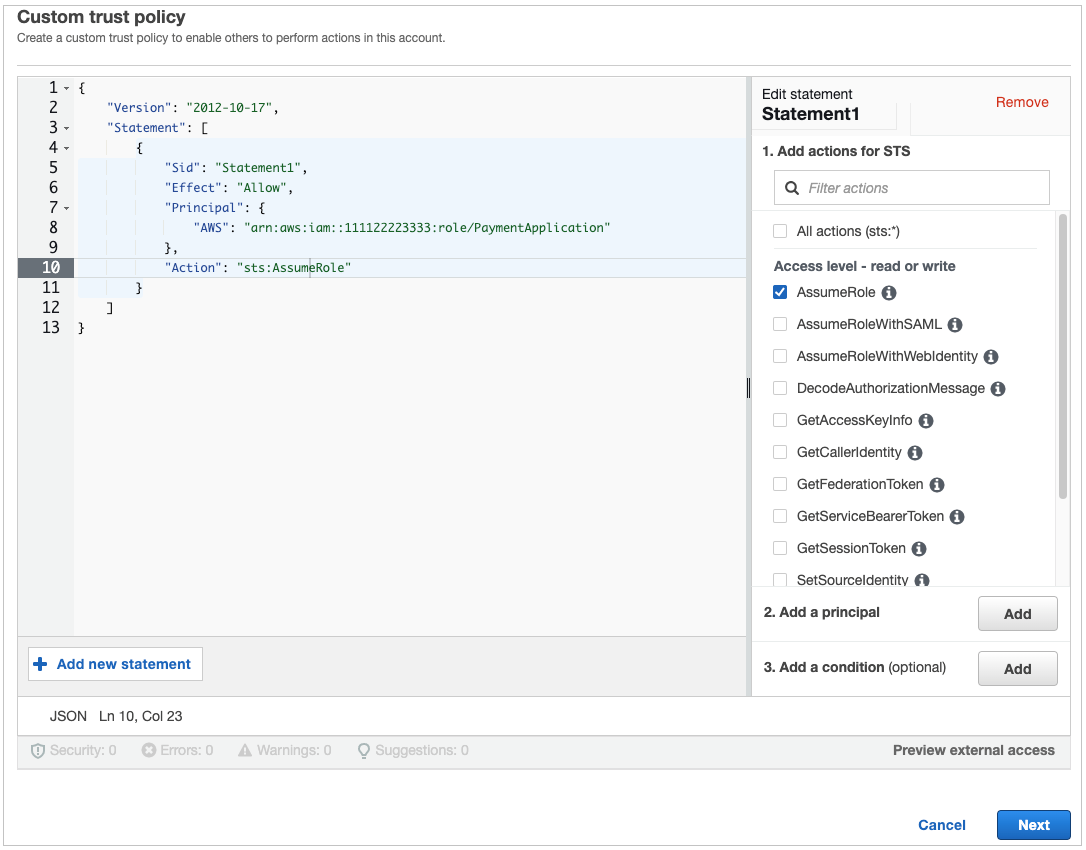Image resolution: width=1086 pixels, height=850 pixels.
Task: Click the actions list vertical scrollbar
Action: coord(1062,360)
